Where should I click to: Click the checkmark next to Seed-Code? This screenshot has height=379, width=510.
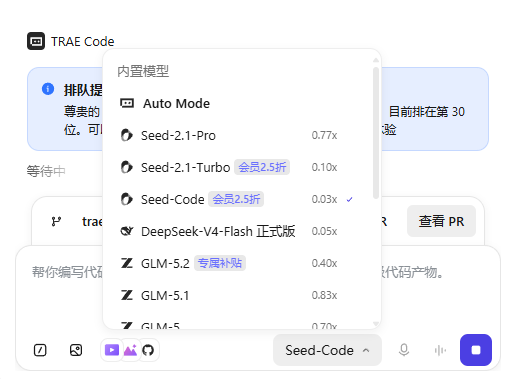coord(349,199)
